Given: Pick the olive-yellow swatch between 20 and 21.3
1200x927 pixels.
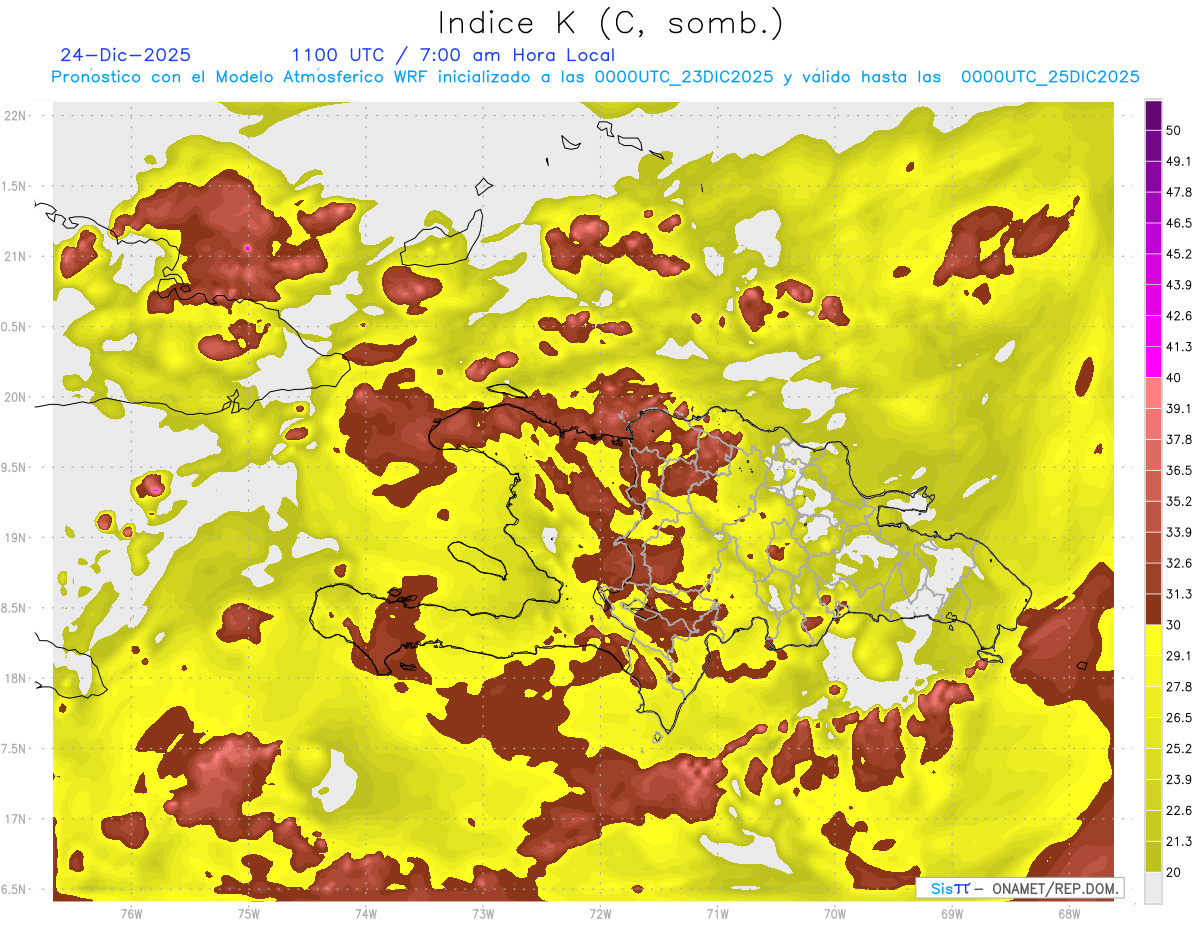Looking at the screenshot, I should click(1153, 856).
